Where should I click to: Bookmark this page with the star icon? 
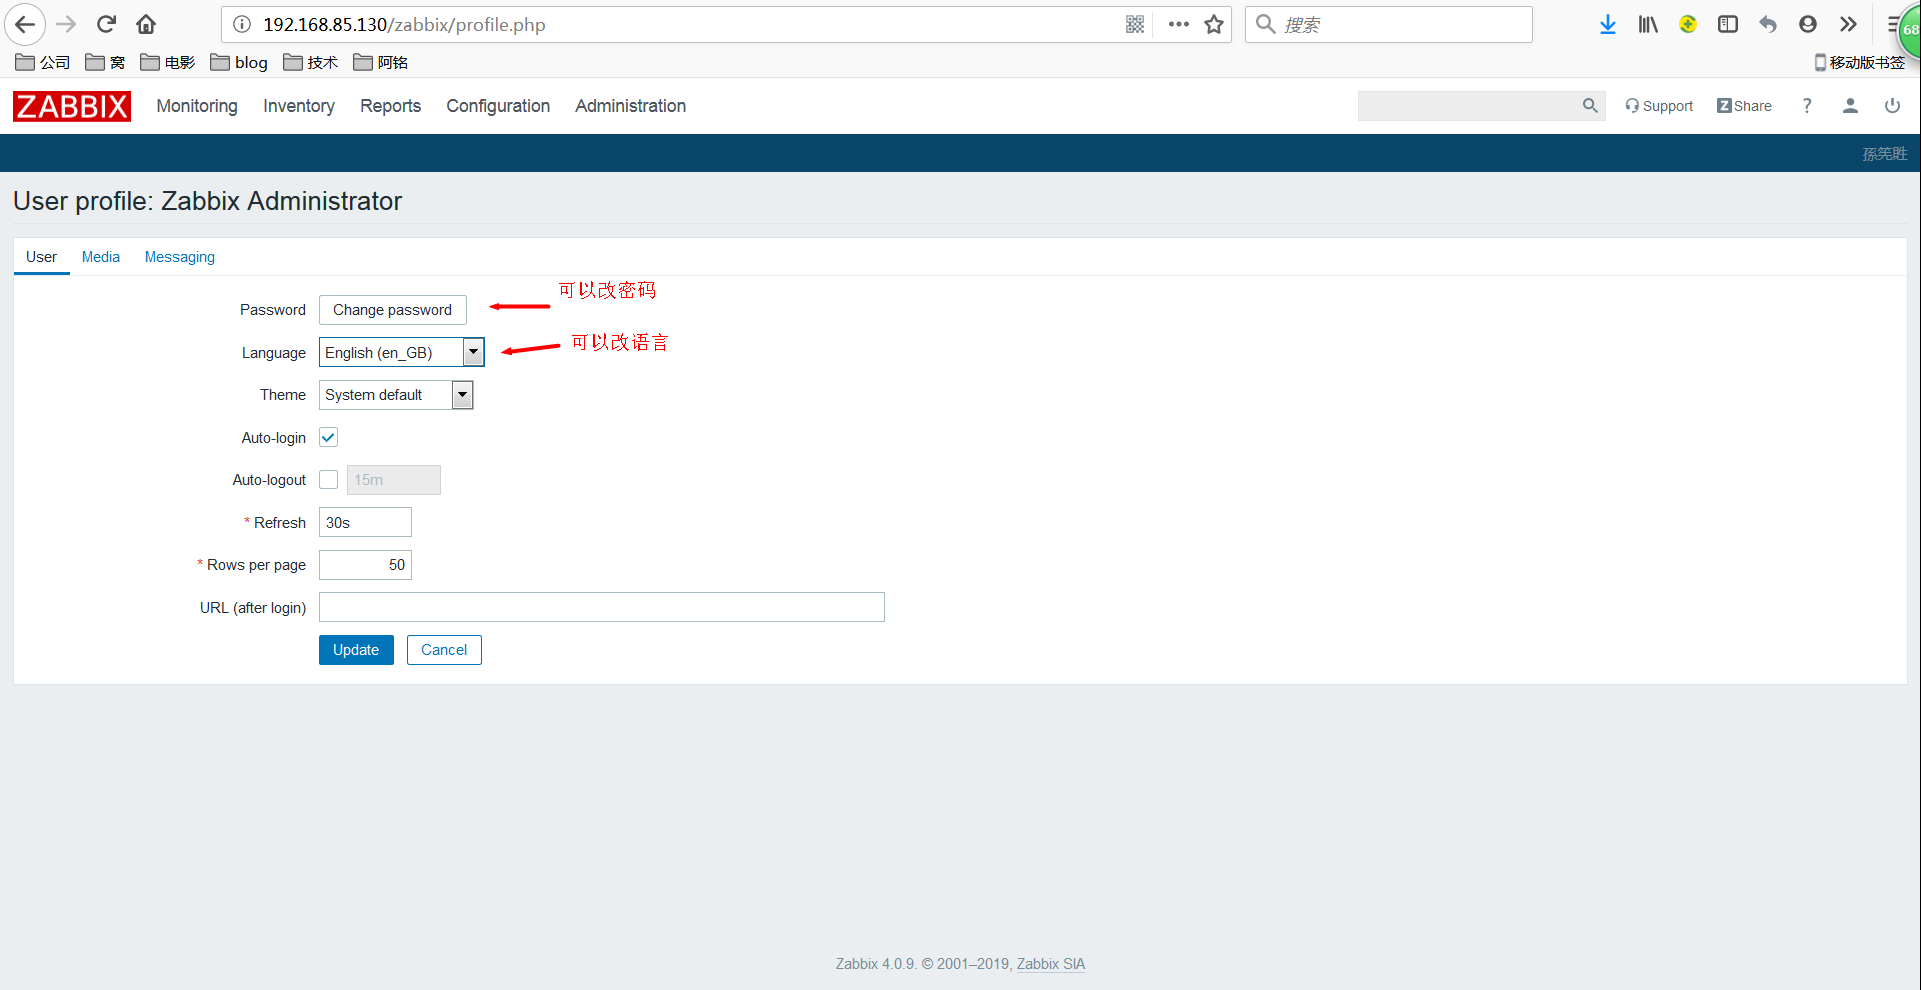point(1213,24)
